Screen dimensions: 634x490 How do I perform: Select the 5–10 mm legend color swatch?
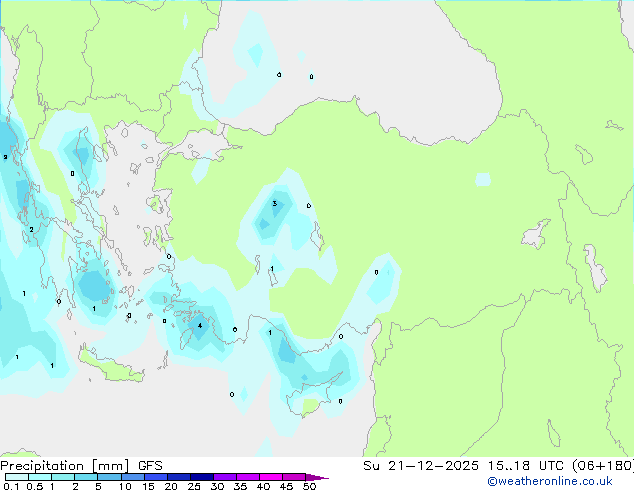coord(109,477)
